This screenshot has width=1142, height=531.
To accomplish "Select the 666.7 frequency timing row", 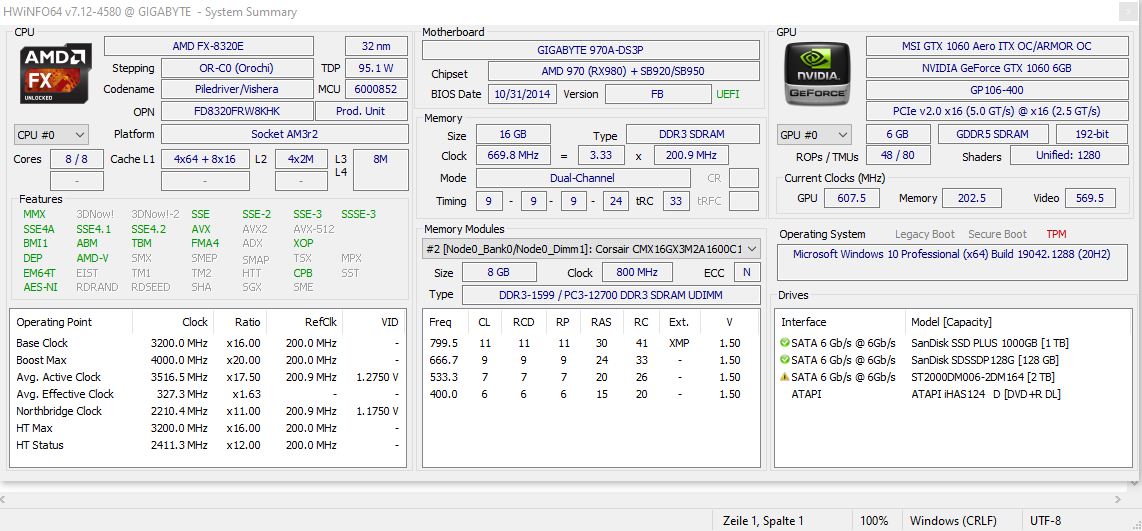I will tap(591, 360).
